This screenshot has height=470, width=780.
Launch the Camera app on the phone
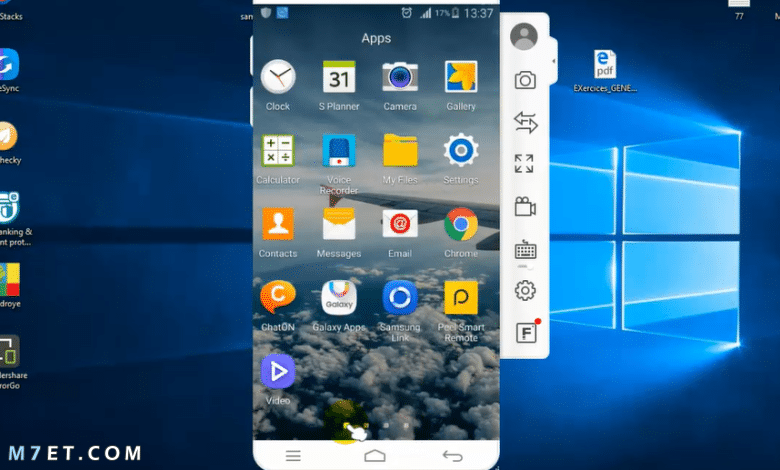tap(400, 77)
